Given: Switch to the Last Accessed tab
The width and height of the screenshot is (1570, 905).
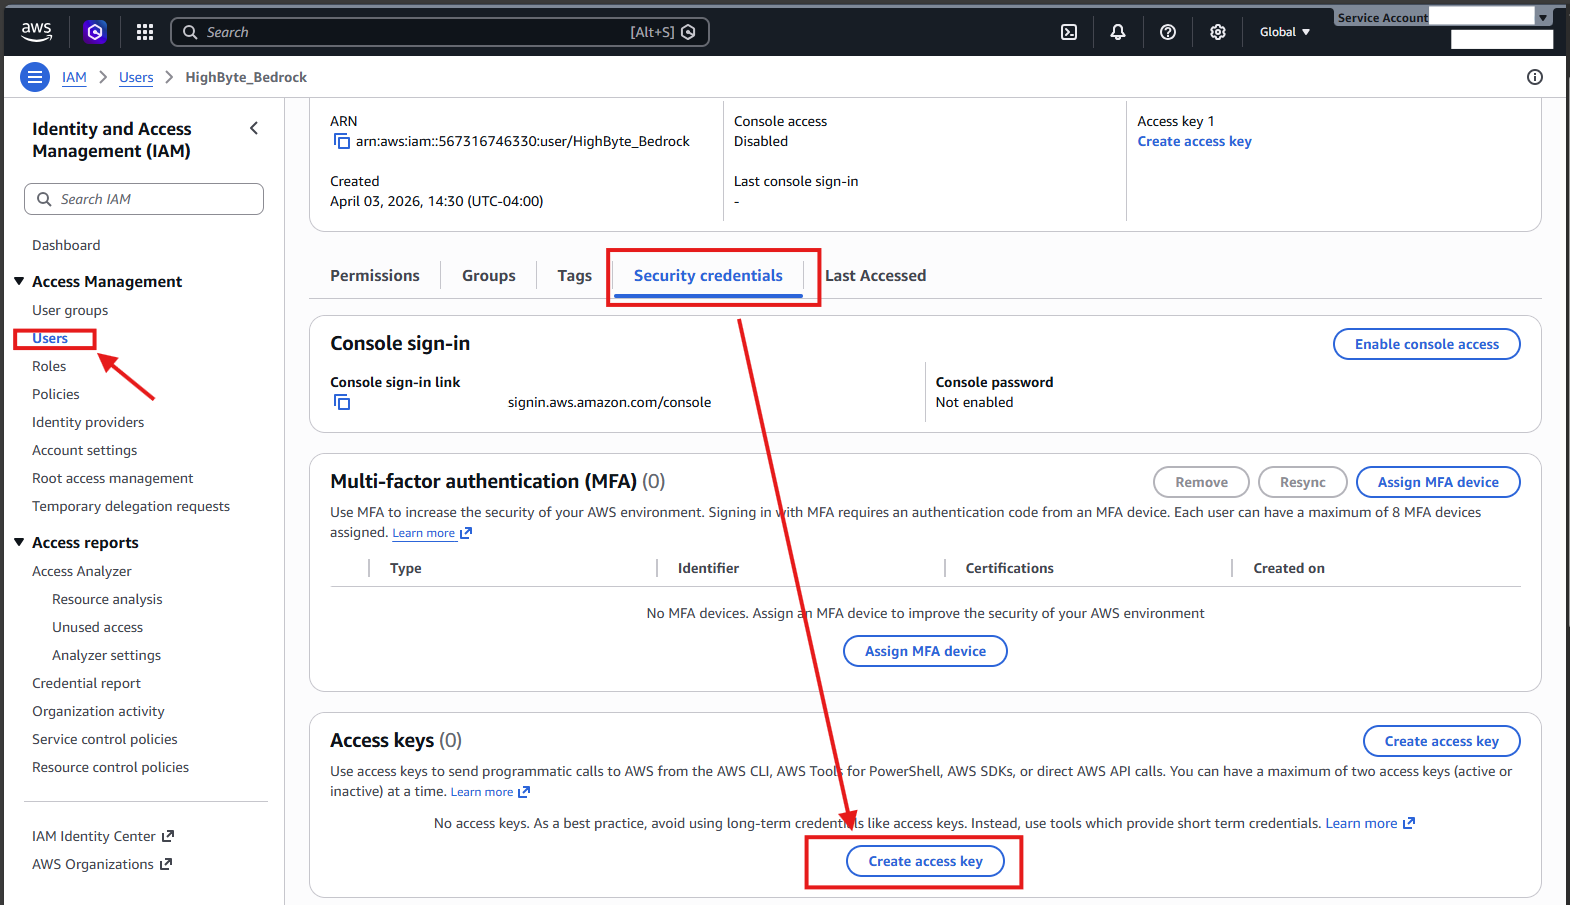Looking at the screenshot, I should [875, 276].
